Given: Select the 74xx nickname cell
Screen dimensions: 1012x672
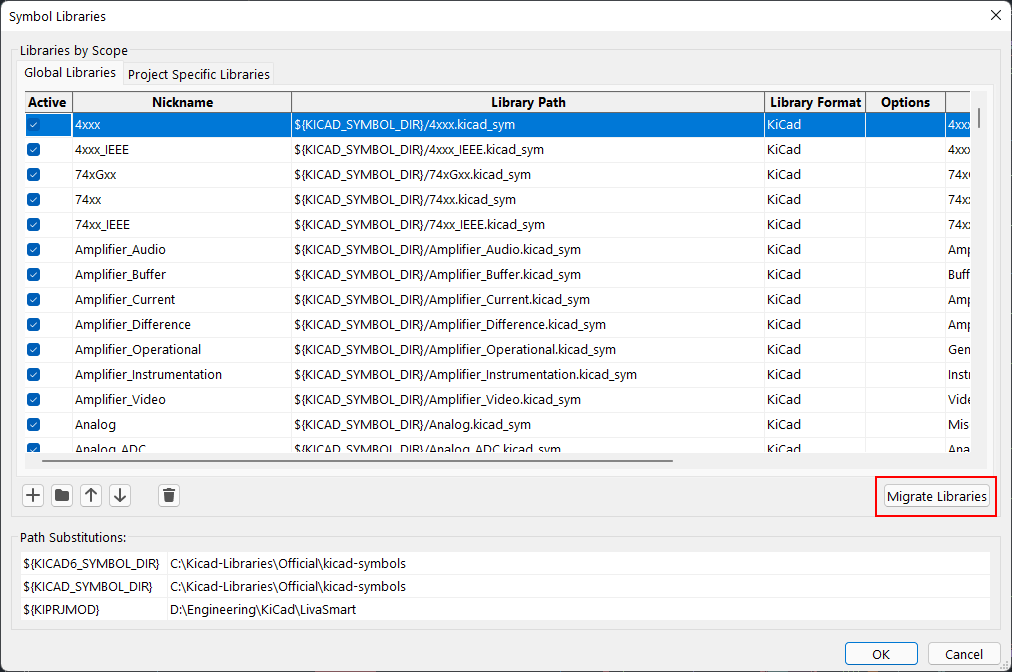Looking at the screenshot, I should pos(182,199).
